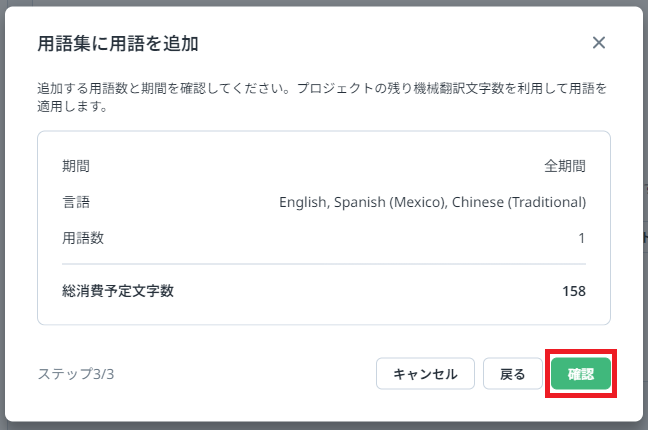
Task: Click the divider line above 総消費予定文字数
Action: point(323,264)
